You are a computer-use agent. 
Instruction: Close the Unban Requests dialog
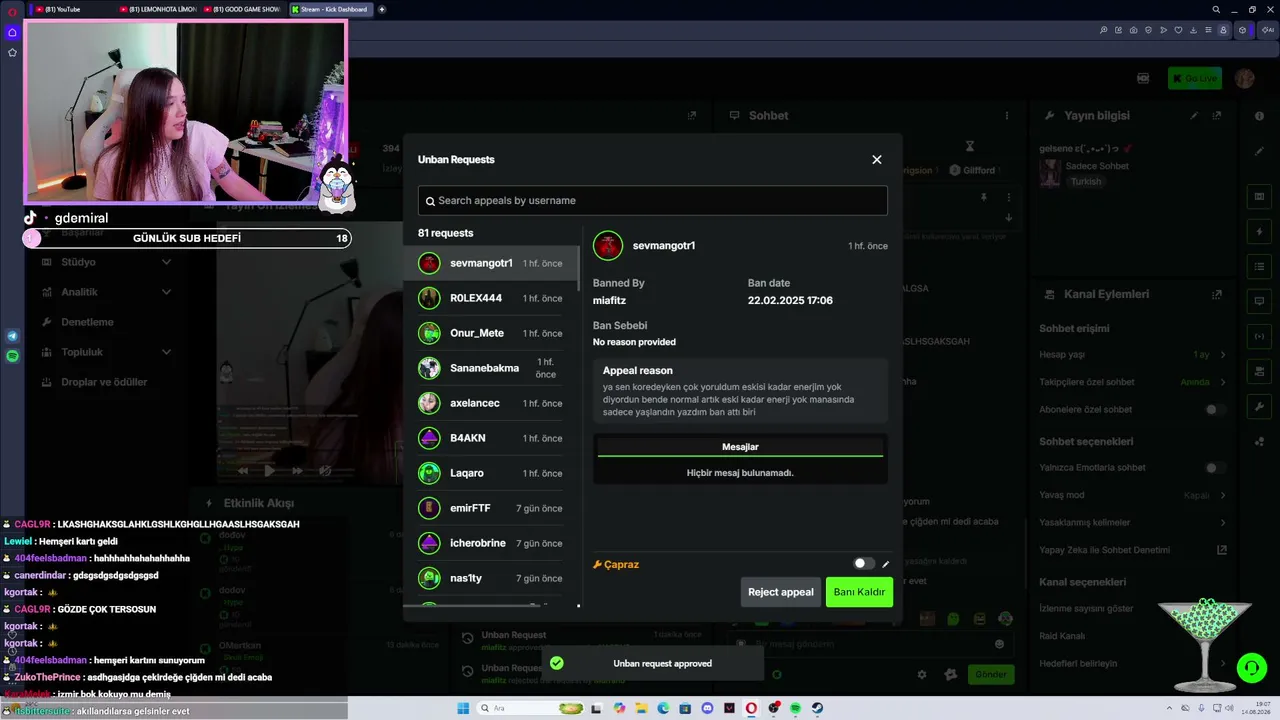pyautogui.click(x=877, y=160)
